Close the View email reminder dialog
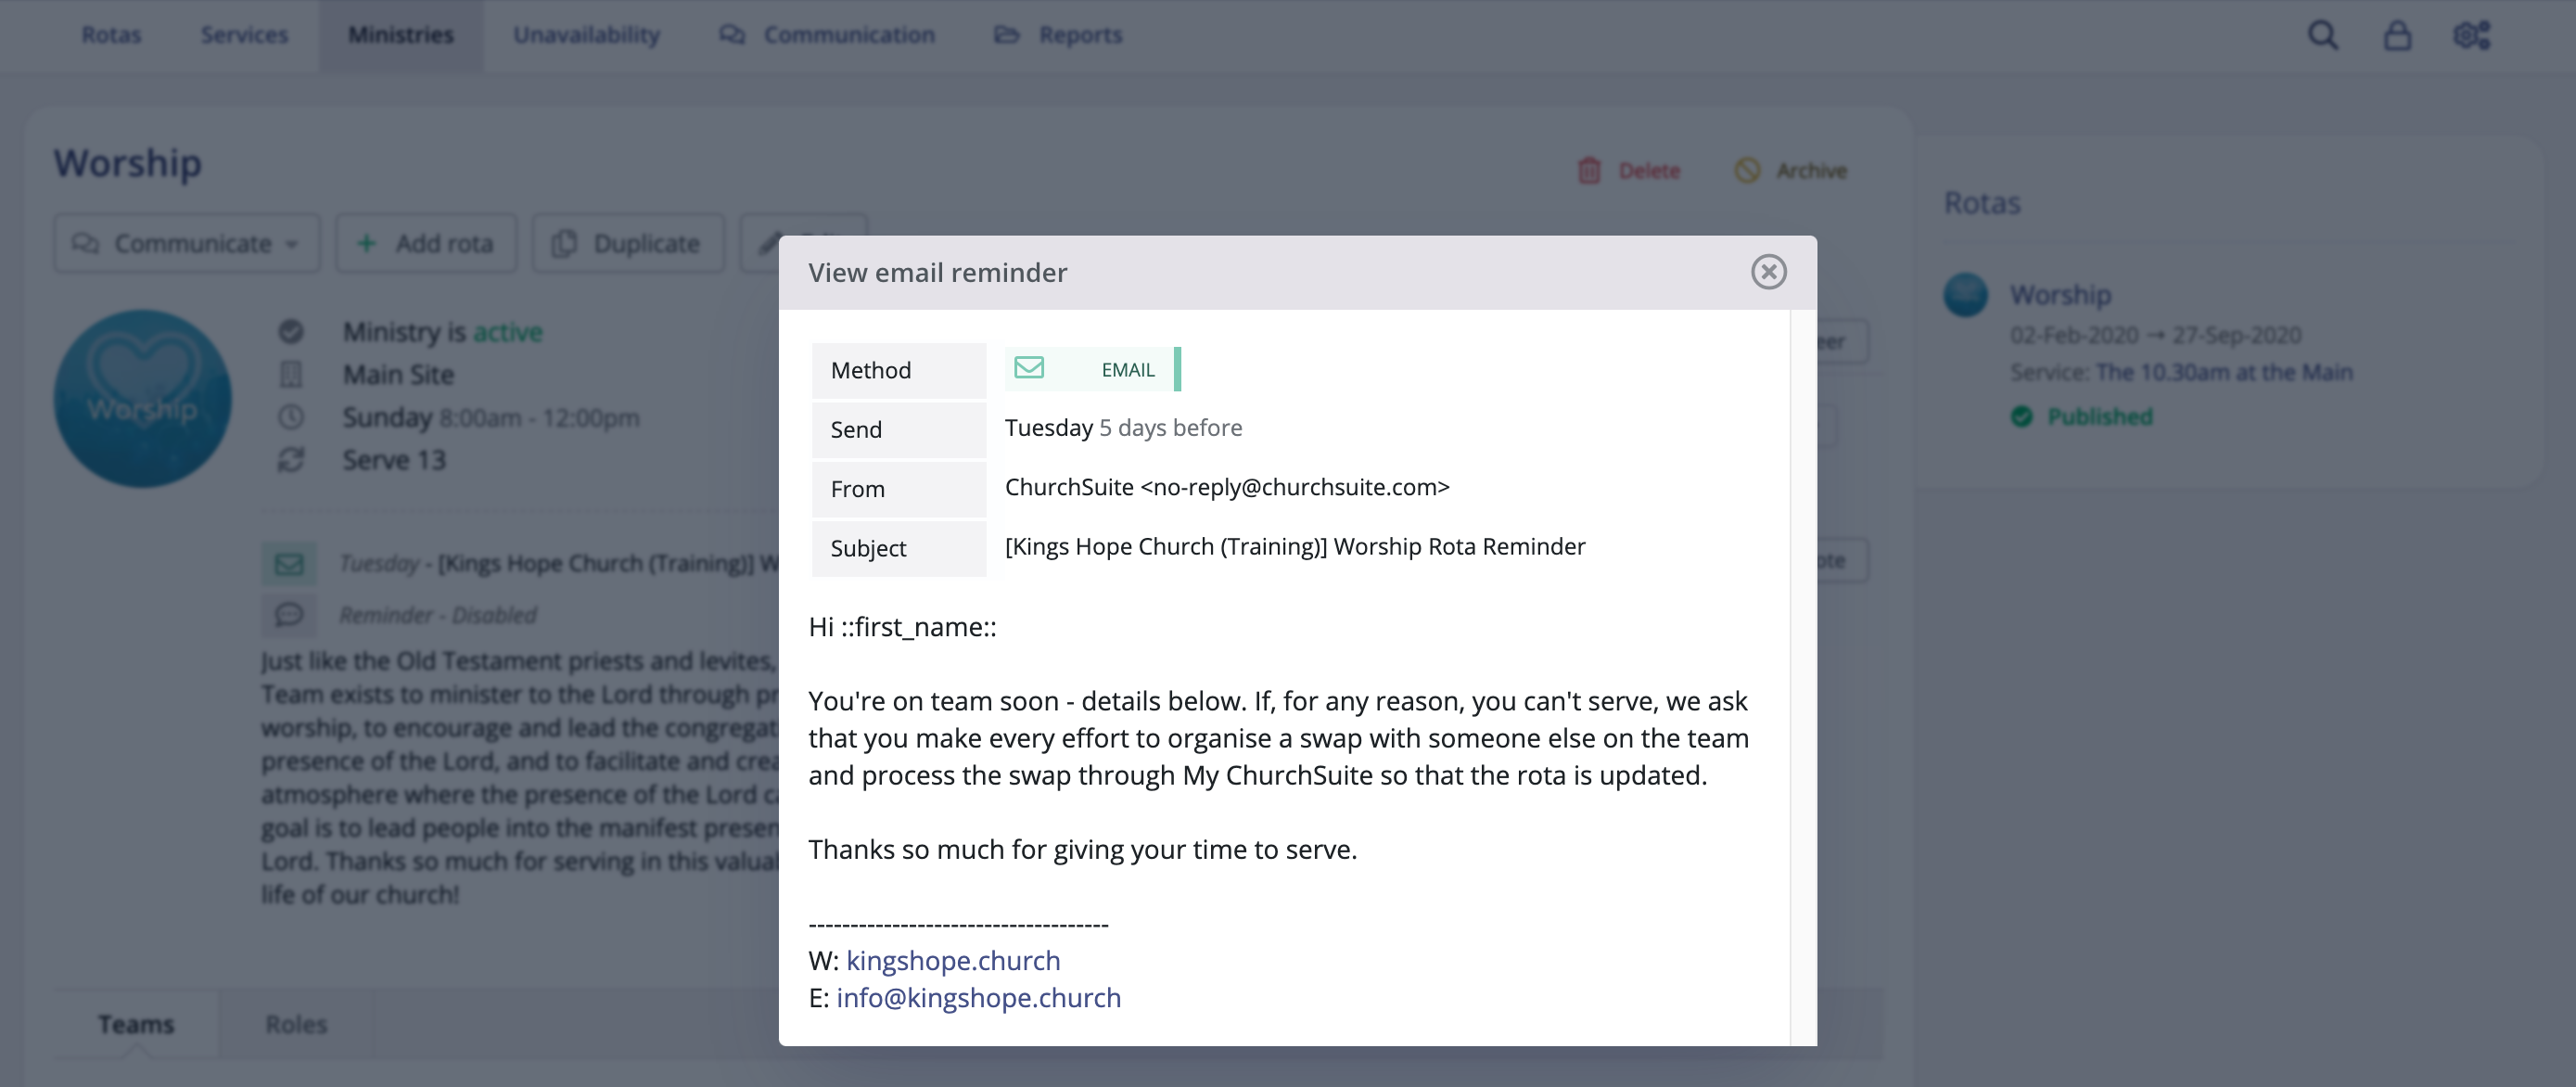The width and height of the screenshot is (2576, 1087). 1770,271
